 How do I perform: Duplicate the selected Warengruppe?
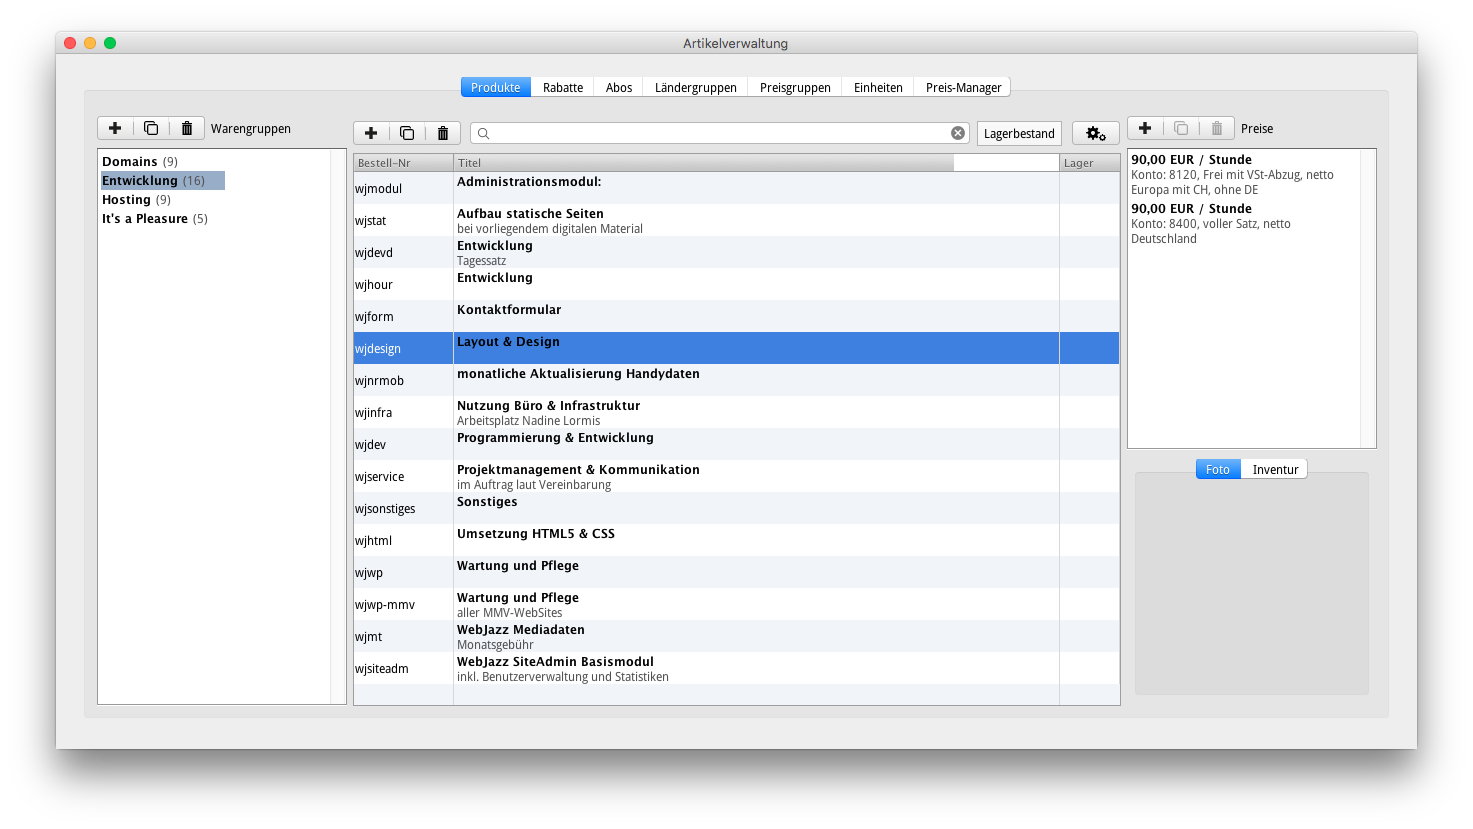[151, 128]
